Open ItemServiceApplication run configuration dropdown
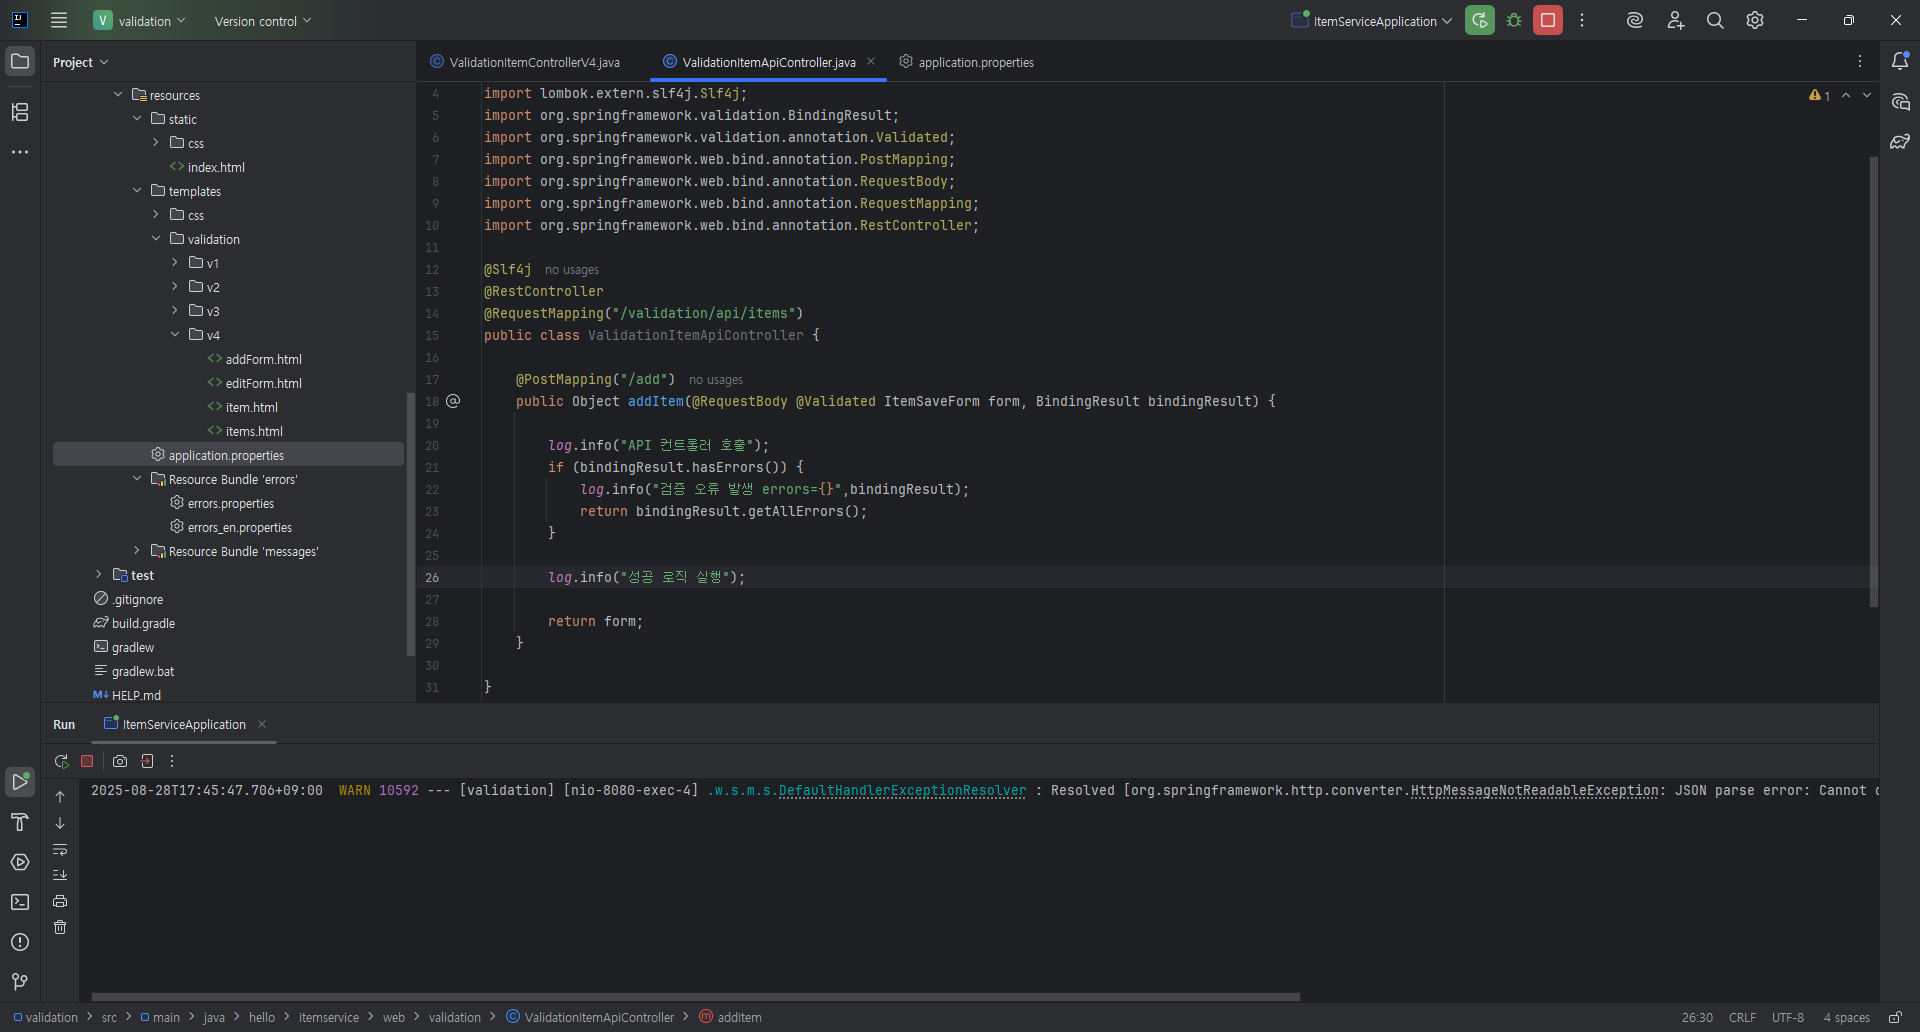 pyautogui.click(x=1372, y=21)
